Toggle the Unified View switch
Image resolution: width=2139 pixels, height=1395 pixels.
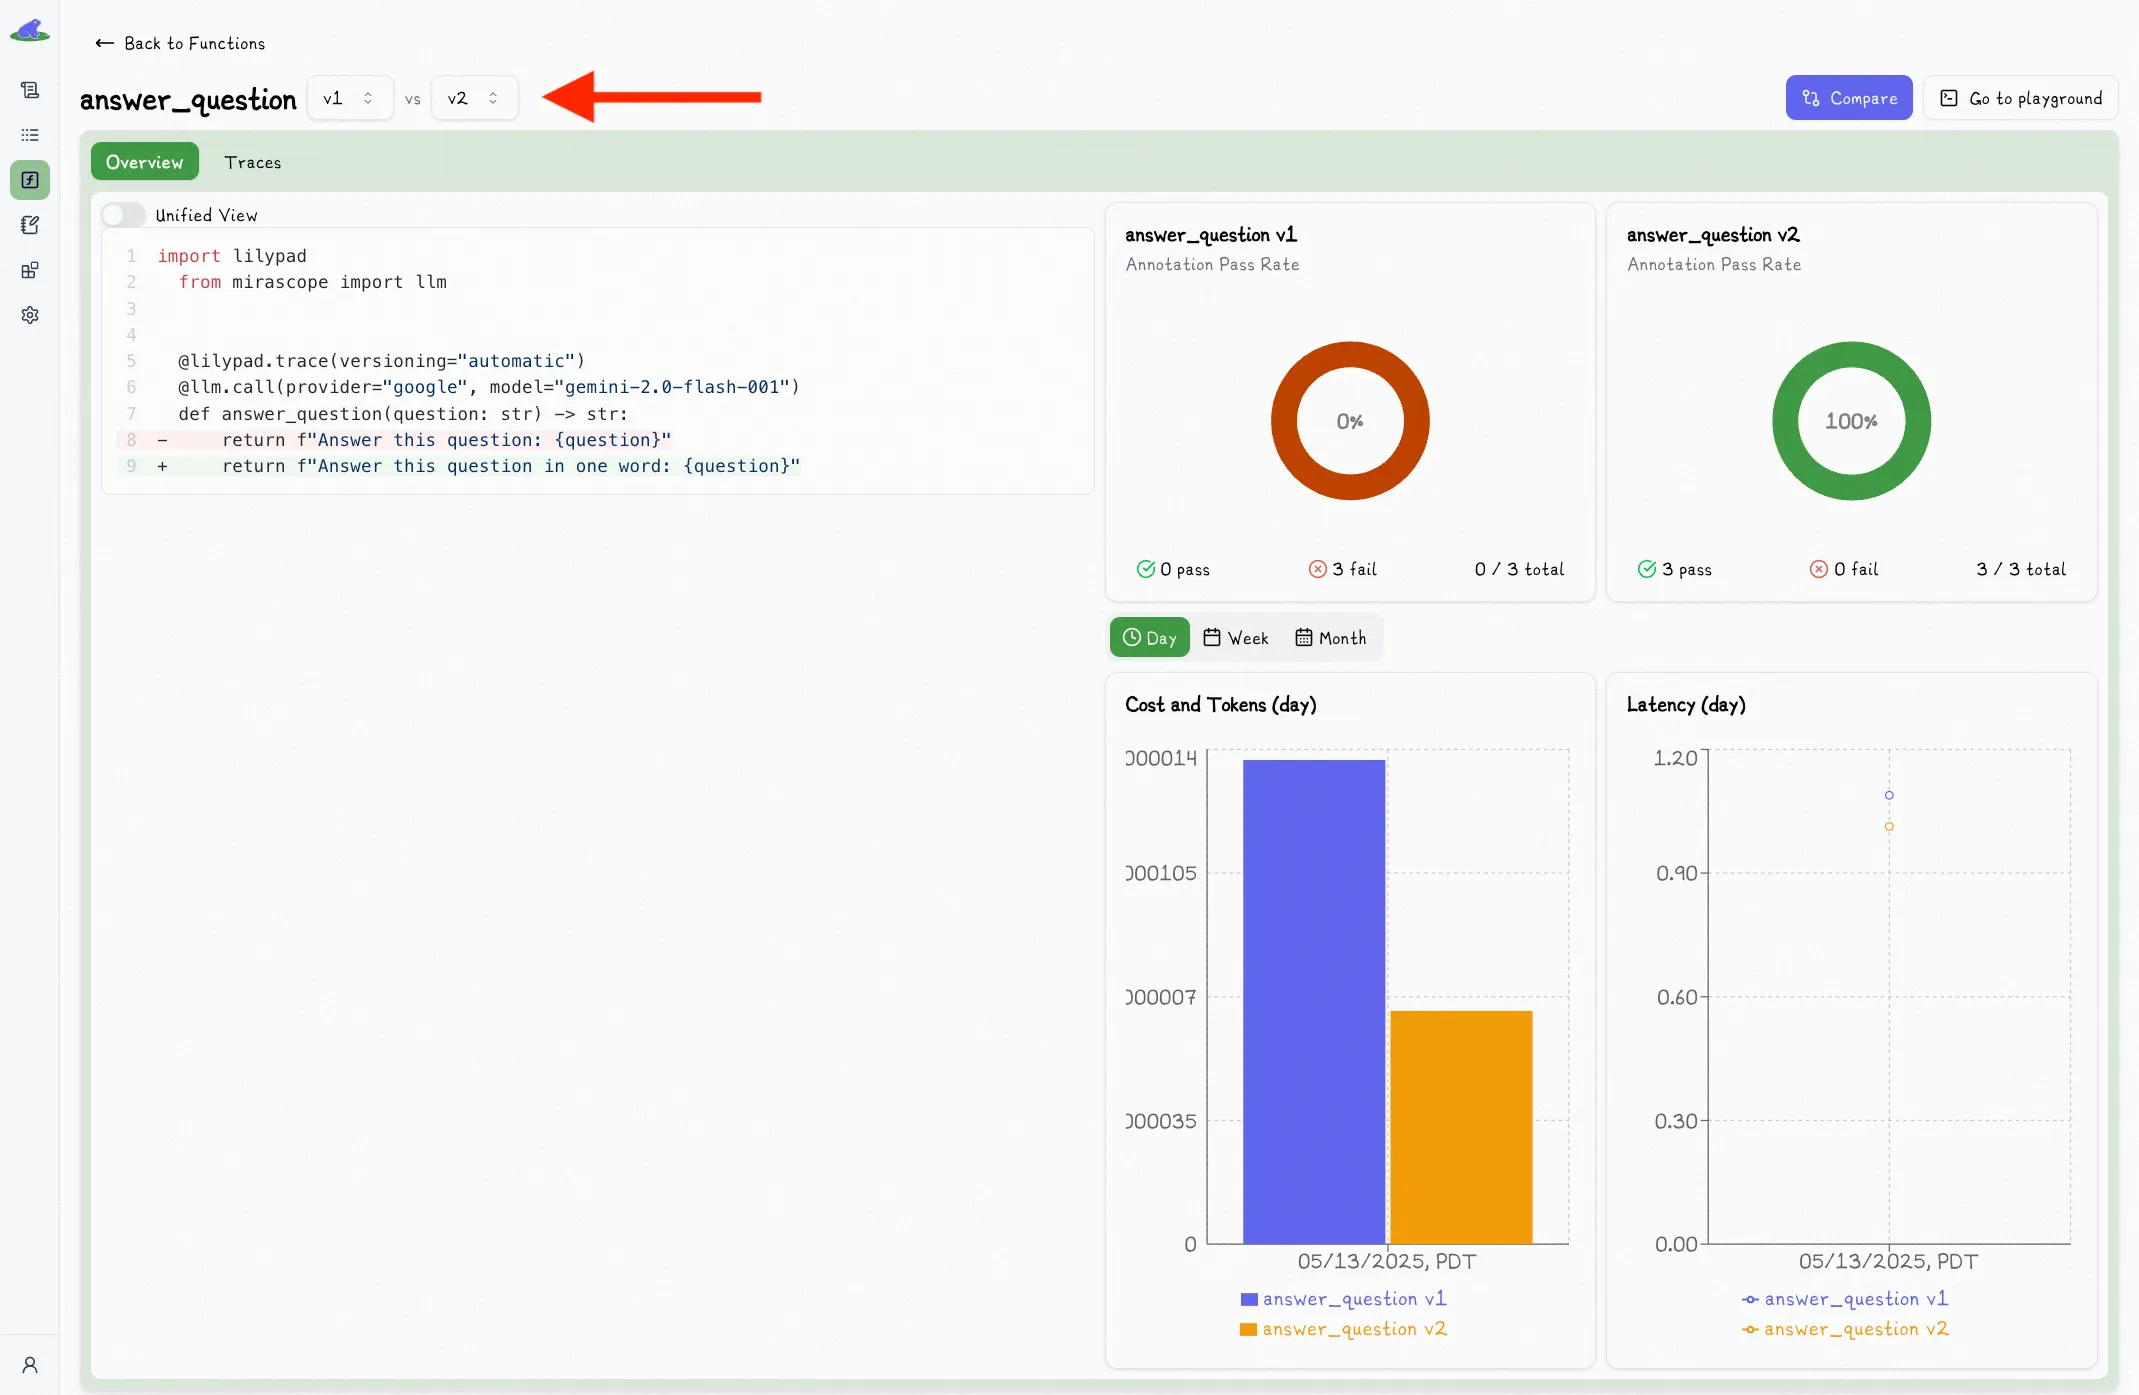[124, 215]
